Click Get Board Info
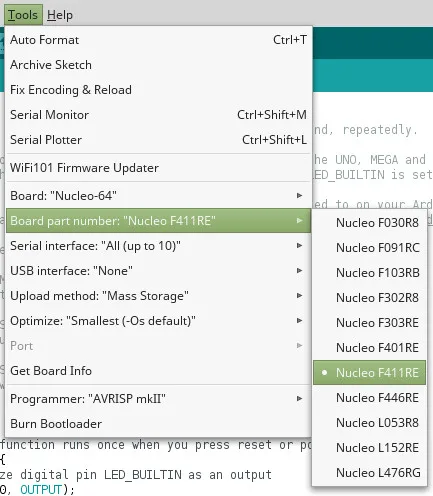Image resolution: width=433 pixels, height=496 pixels. 158,371
